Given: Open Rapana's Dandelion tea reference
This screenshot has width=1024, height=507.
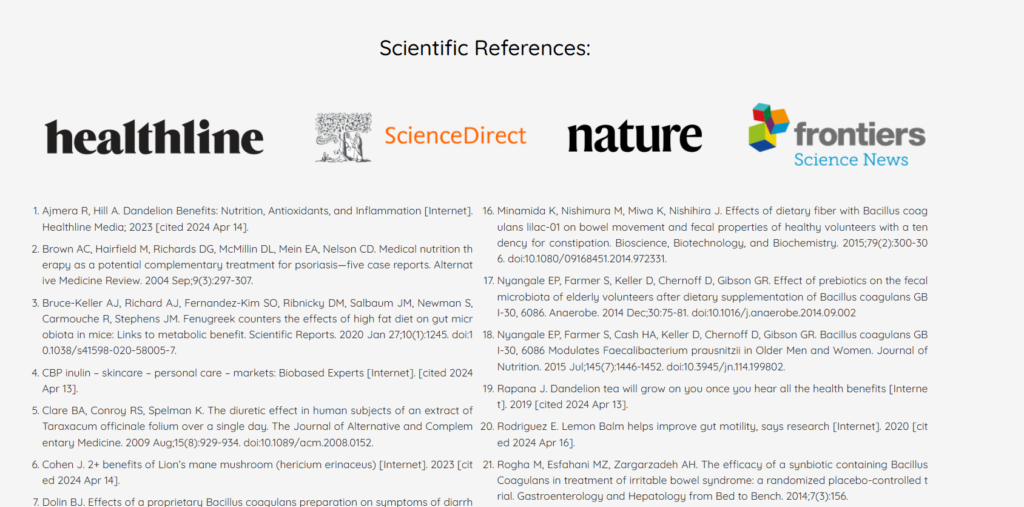Looking at the screenshot, I should [x=705, y=396].
